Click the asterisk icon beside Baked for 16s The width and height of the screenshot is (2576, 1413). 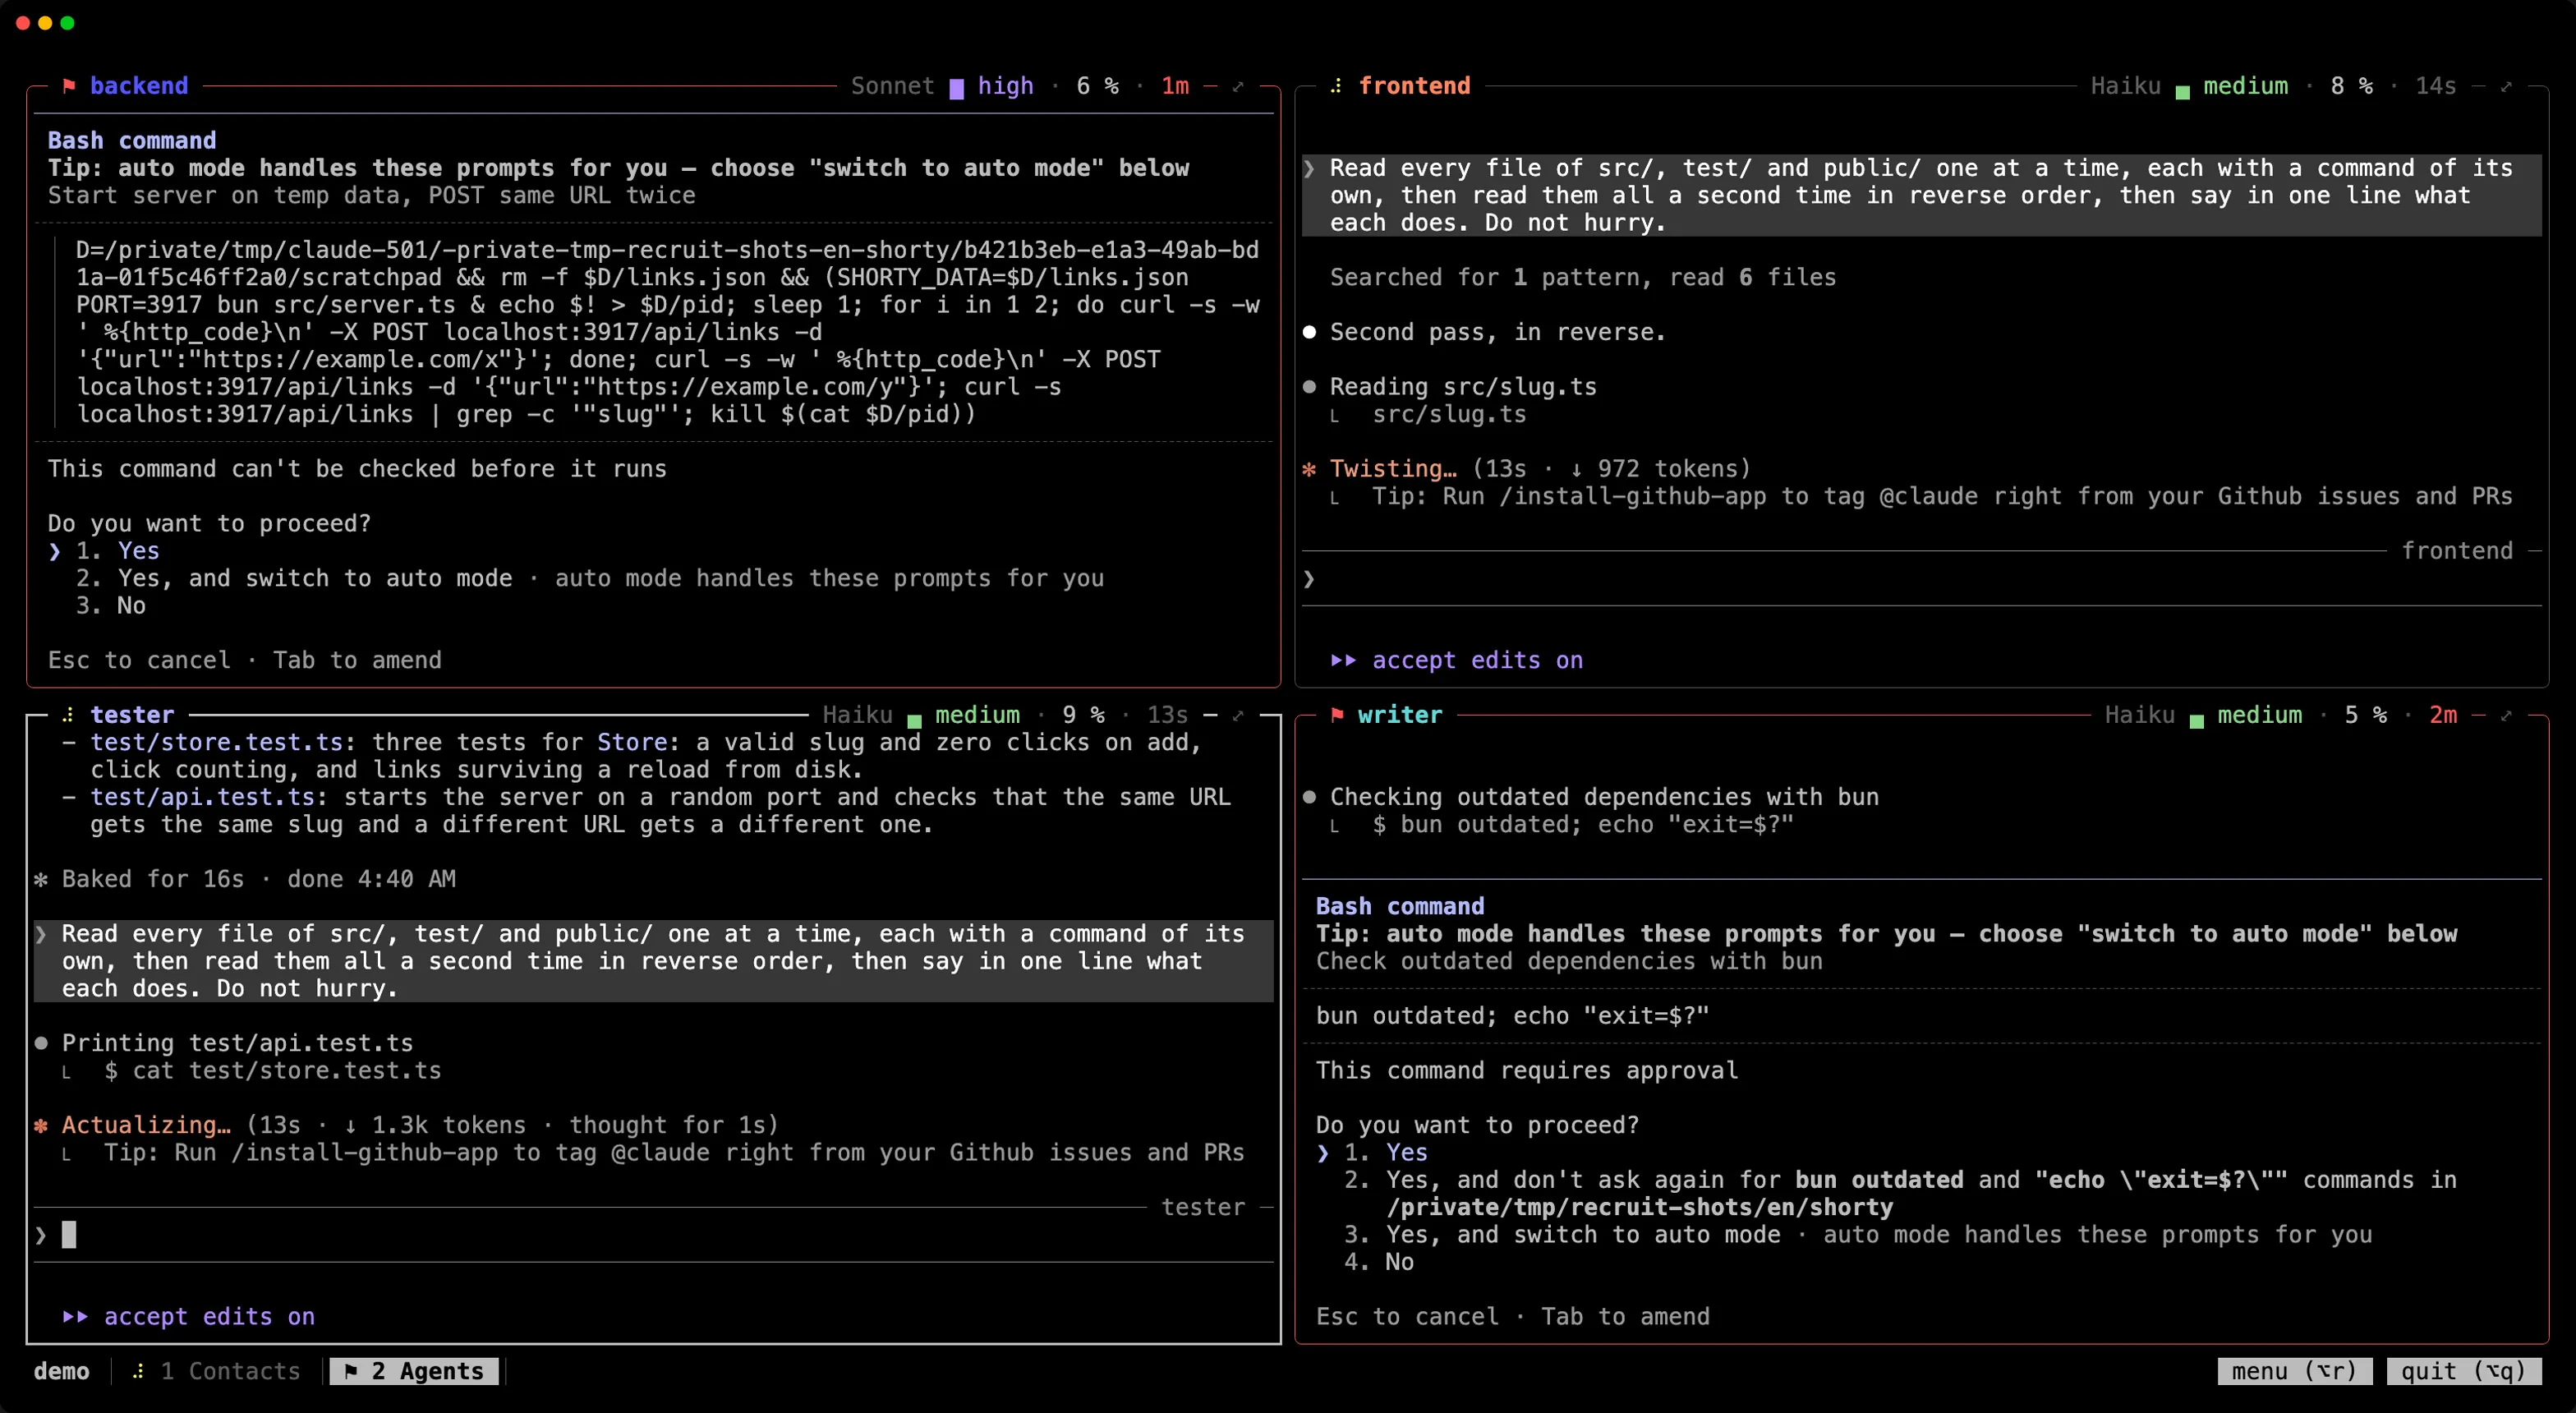(x=41, y=879)
